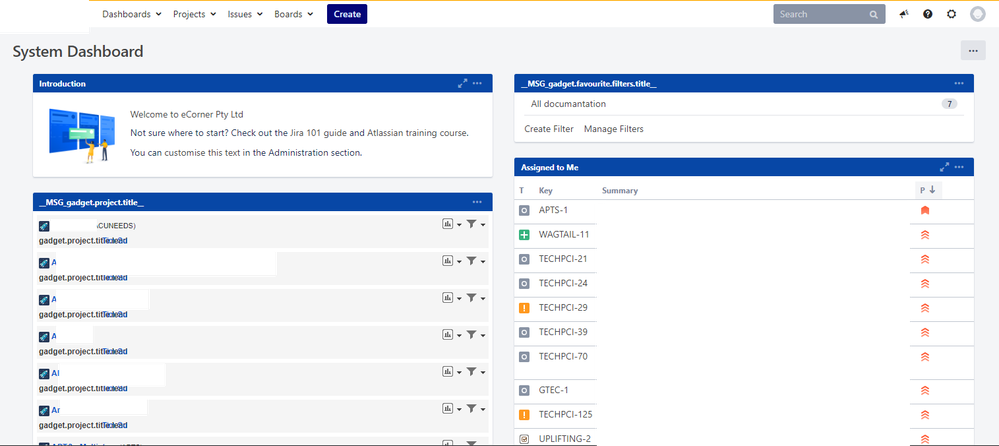This screenshot has width=999, height=446.
Task: Open the Introduction gadget ellipsis menu
Action: [477, 83]
